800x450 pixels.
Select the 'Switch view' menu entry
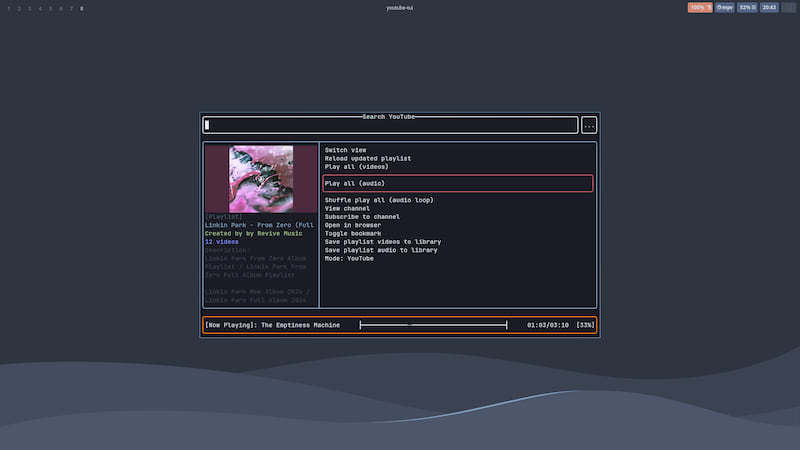345,150
